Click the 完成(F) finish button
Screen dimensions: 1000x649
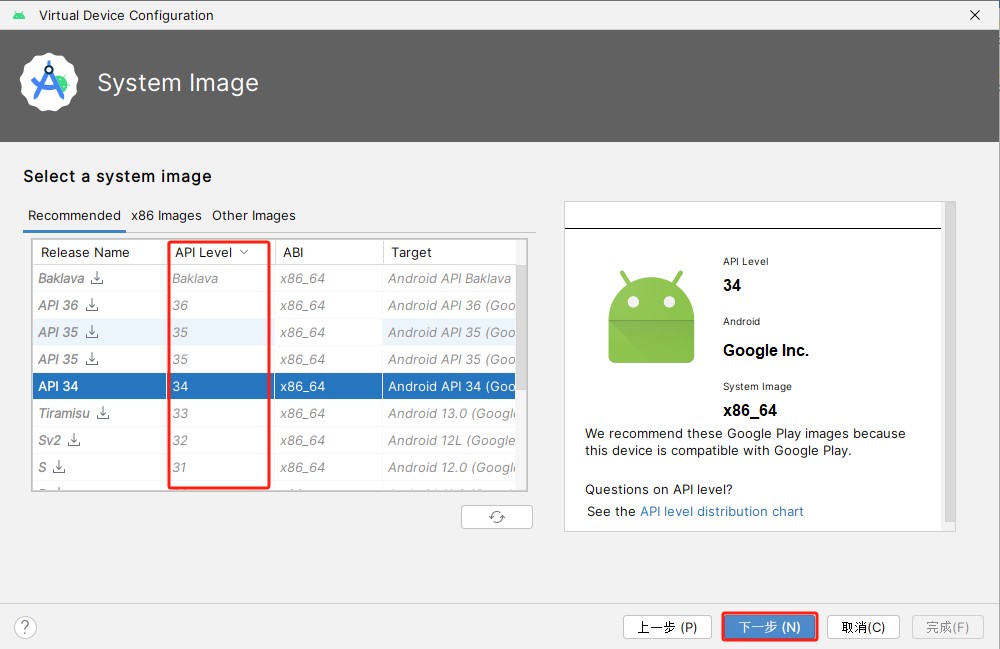click(948, 627)
